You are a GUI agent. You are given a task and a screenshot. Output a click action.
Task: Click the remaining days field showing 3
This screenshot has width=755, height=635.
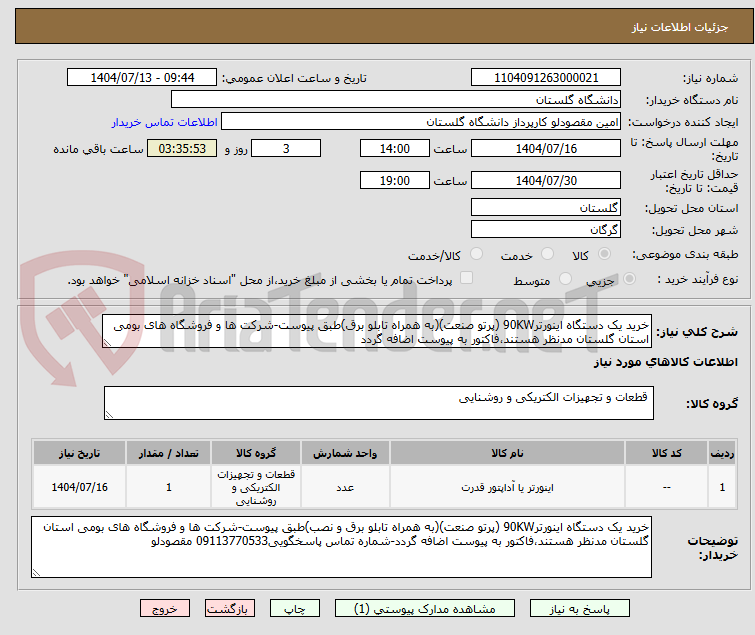pyautogui.click(x=286, y=148)
